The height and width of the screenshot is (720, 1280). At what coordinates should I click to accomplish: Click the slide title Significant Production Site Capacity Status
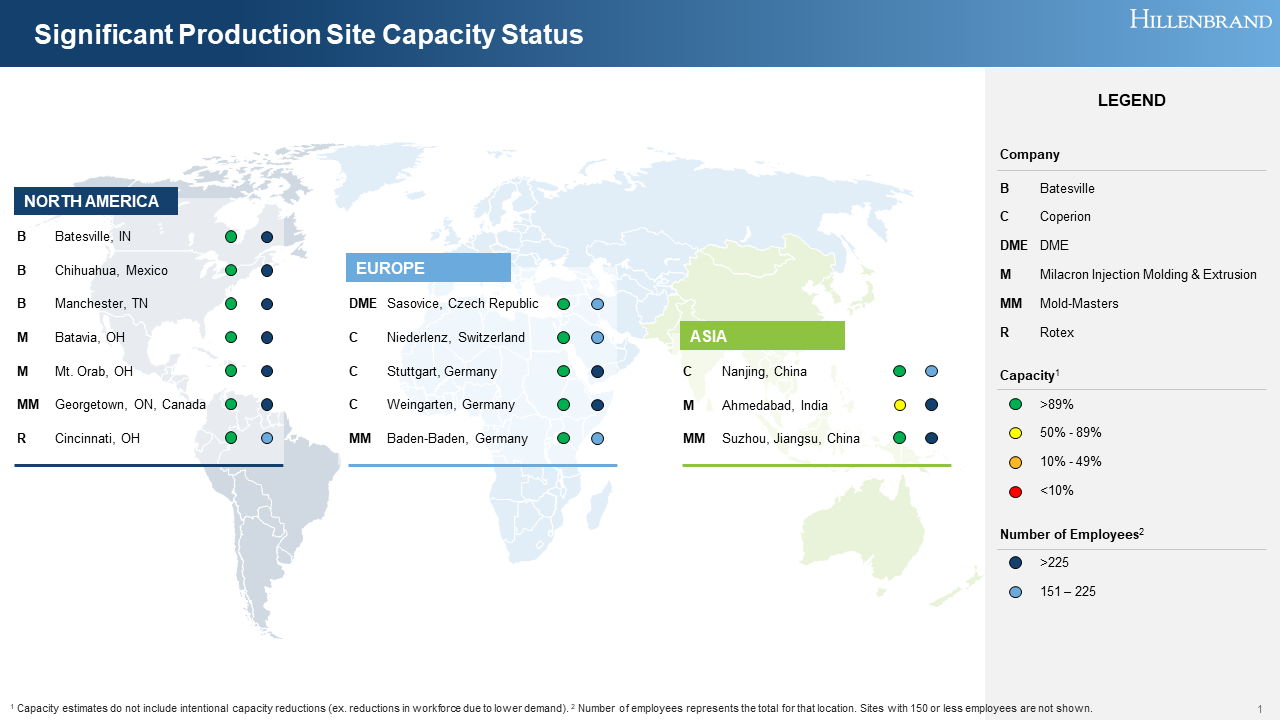click(x=308, y=35)
